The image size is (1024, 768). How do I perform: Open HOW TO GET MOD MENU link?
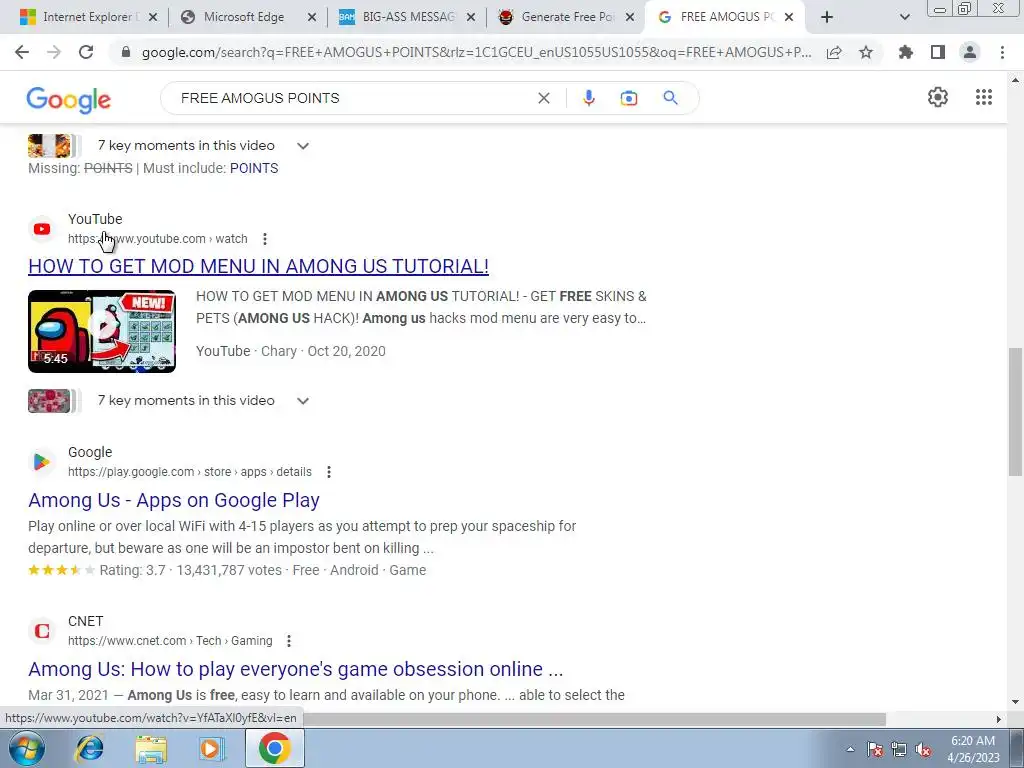tap(259, 266)
